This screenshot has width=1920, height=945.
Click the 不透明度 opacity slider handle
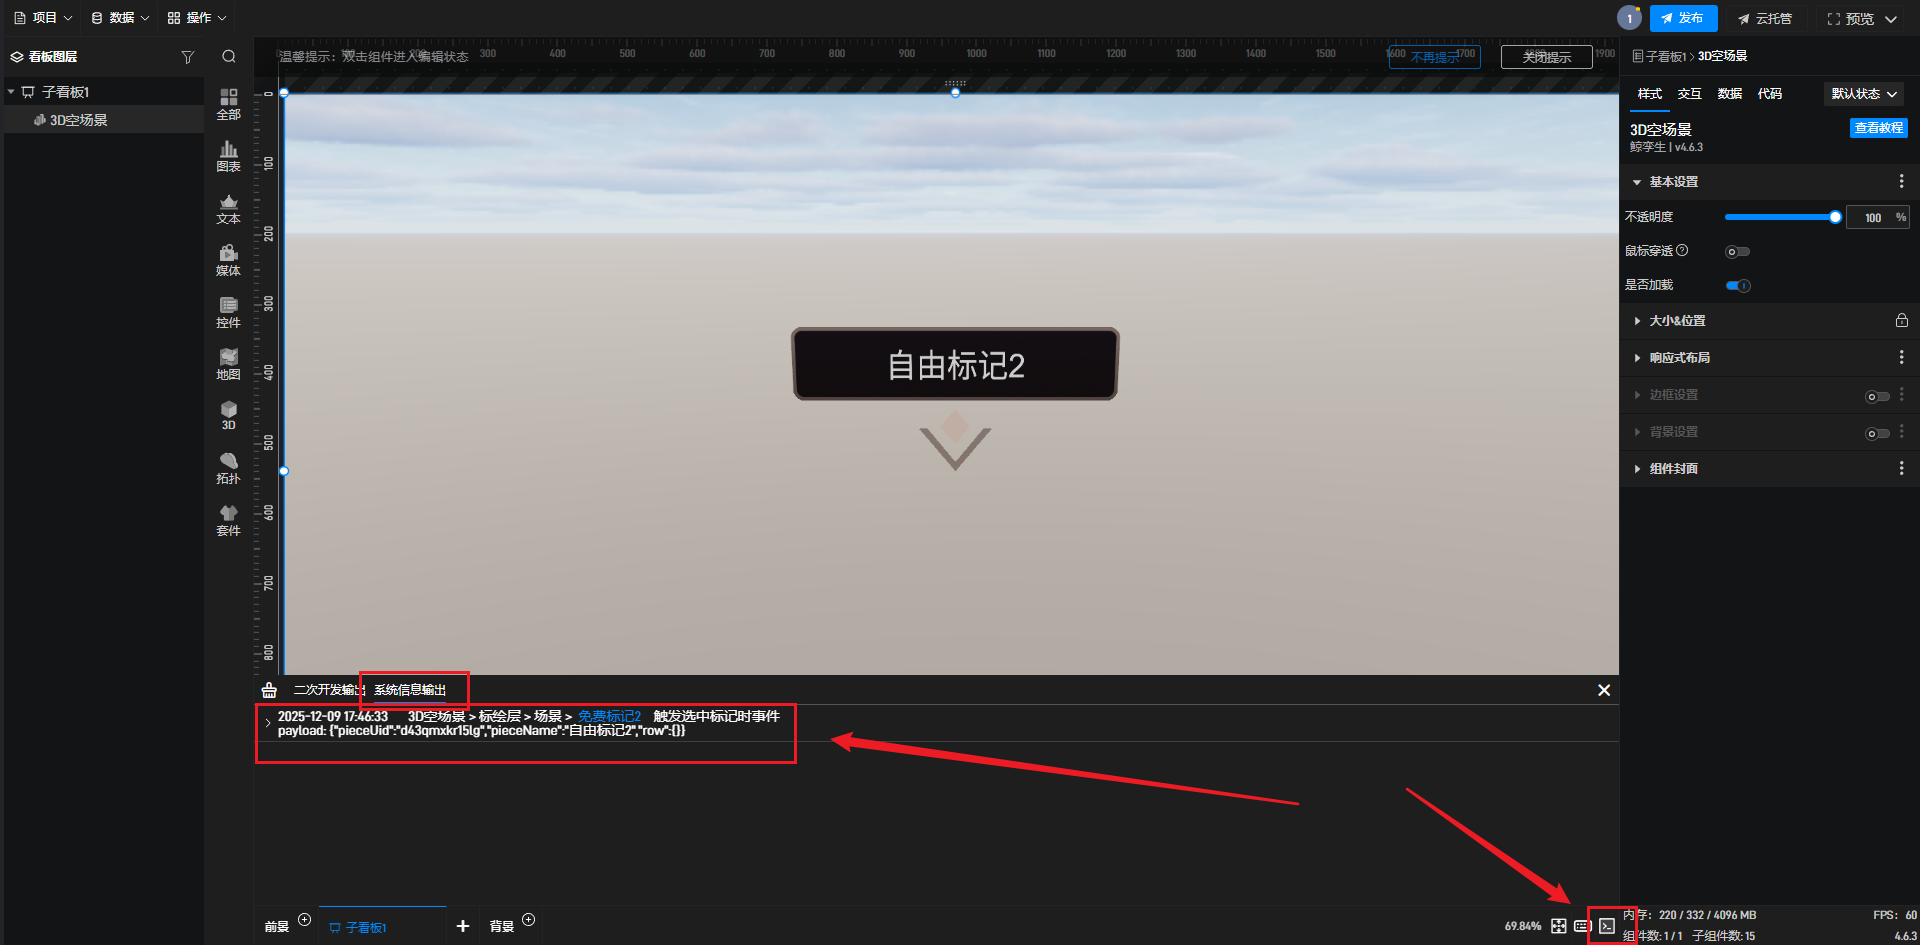pyautogui.click(x=1834, y=217)
